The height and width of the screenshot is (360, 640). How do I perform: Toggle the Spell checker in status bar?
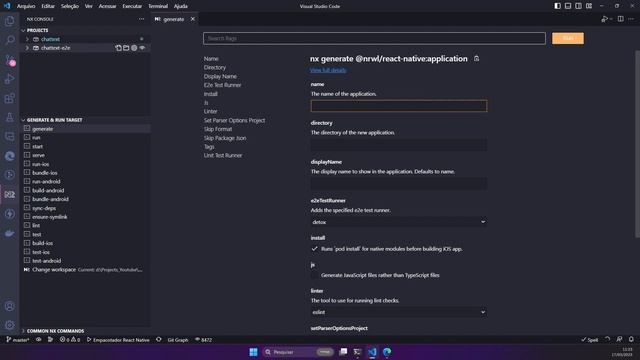[589, 340]
